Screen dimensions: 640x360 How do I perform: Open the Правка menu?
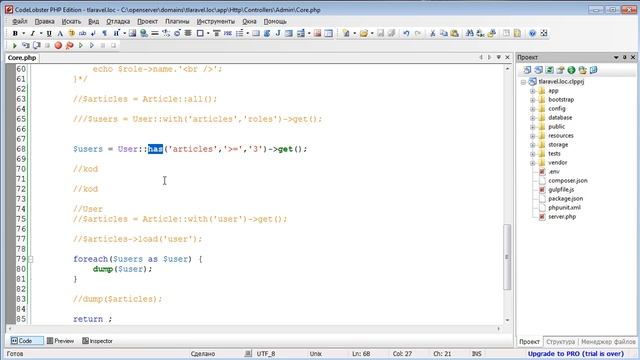click(44, 21)
